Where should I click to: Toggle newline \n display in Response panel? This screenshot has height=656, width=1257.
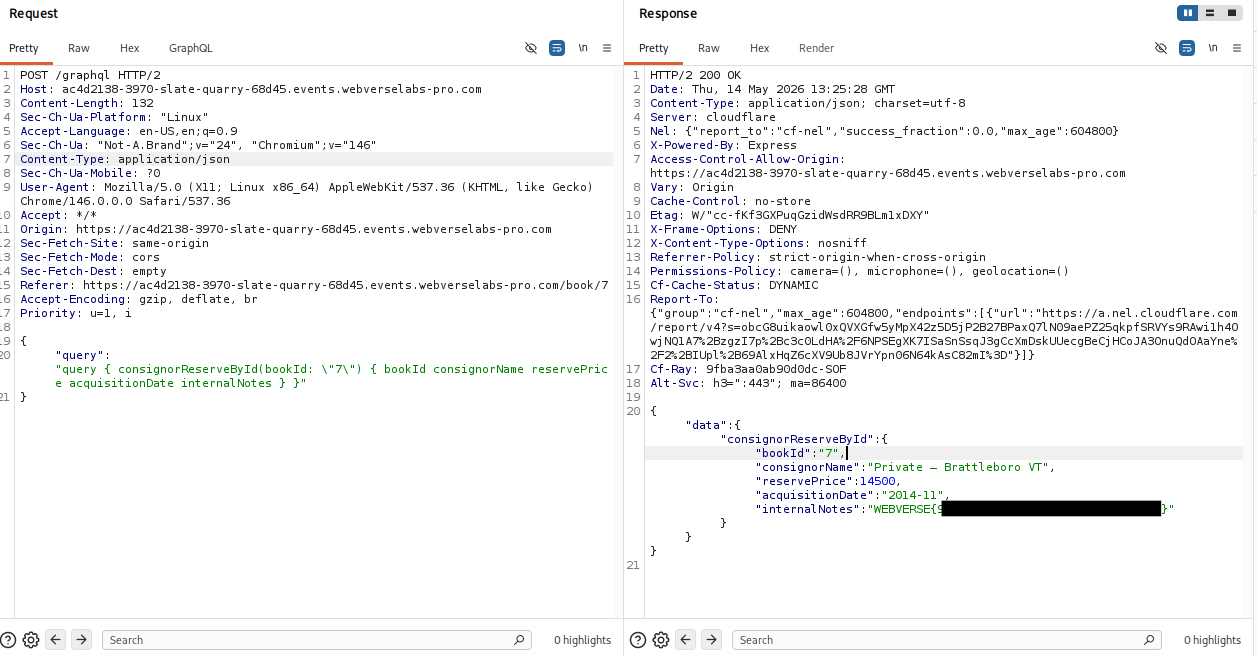coord(1213,48)
